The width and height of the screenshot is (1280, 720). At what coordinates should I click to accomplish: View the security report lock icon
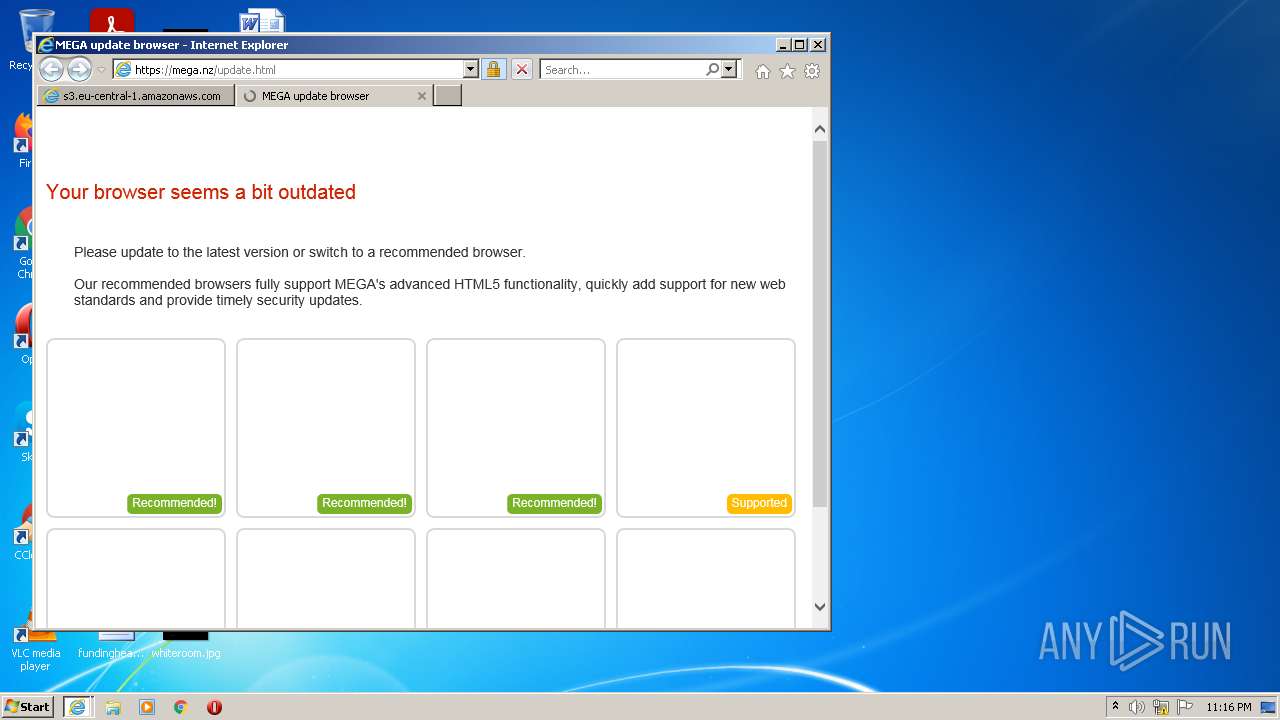pos(493,69)
